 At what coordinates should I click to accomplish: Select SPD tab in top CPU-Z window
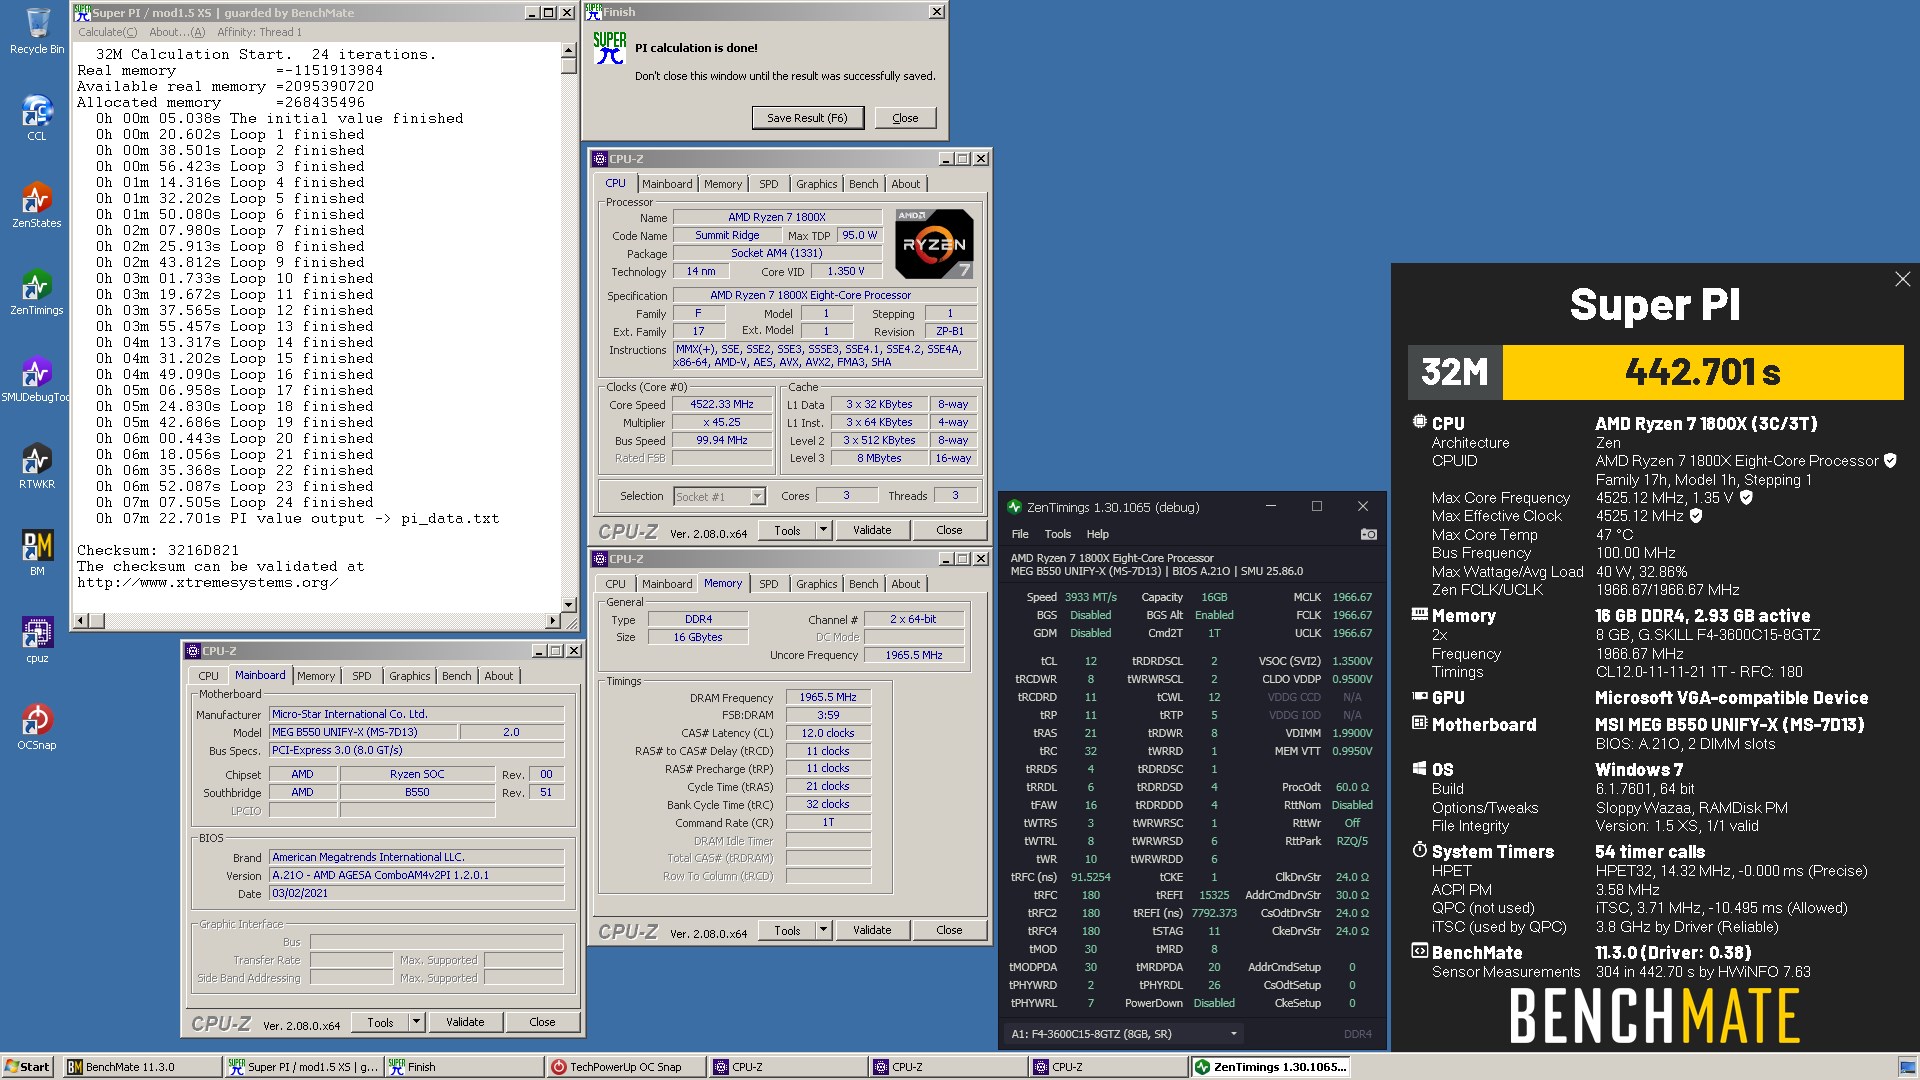click(768, 184)
